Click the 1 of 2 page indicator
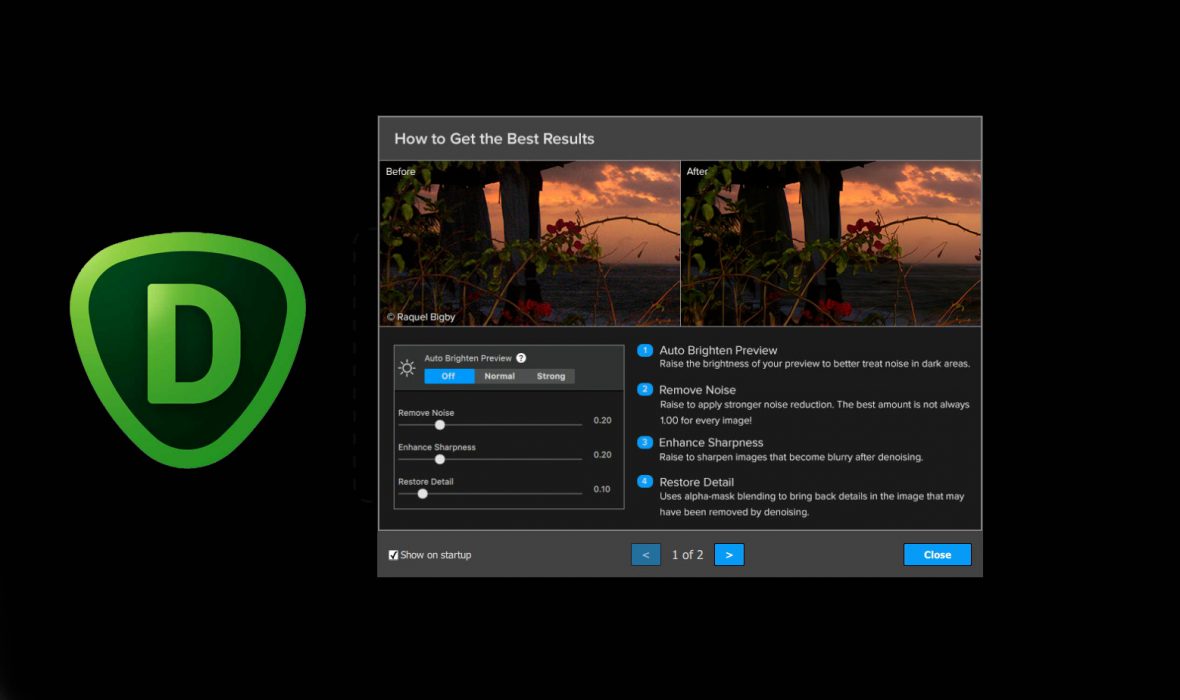The image size is (1180, 700). point(687,554)
